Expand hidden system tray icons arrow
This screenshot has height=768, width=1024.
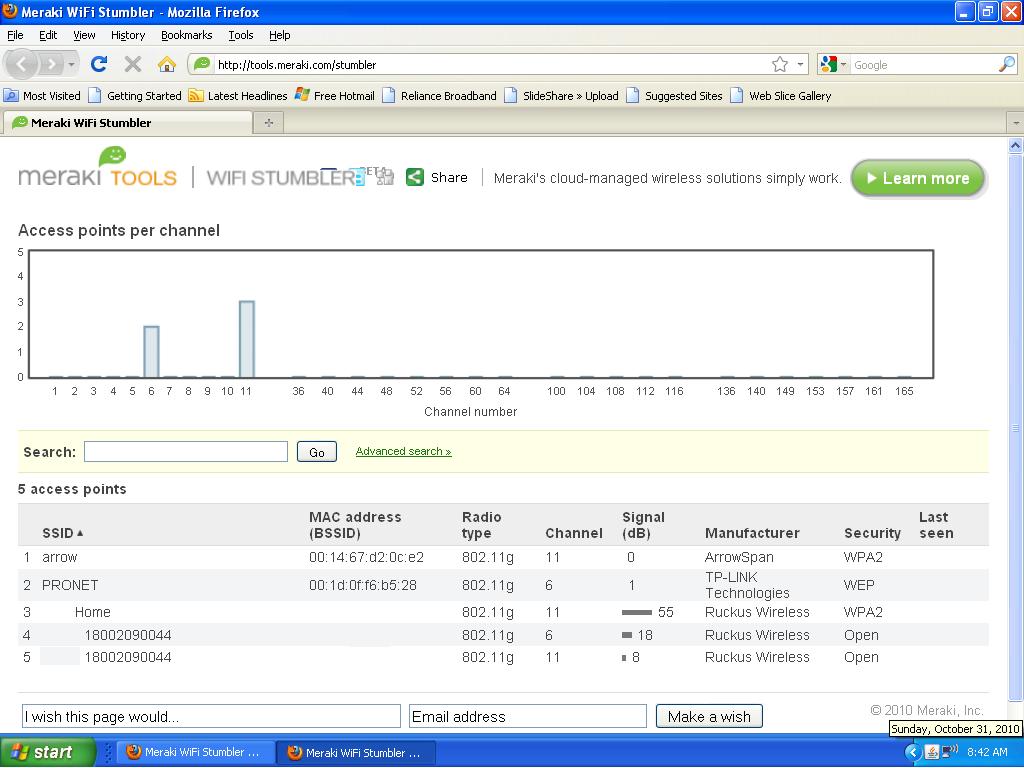912,752
